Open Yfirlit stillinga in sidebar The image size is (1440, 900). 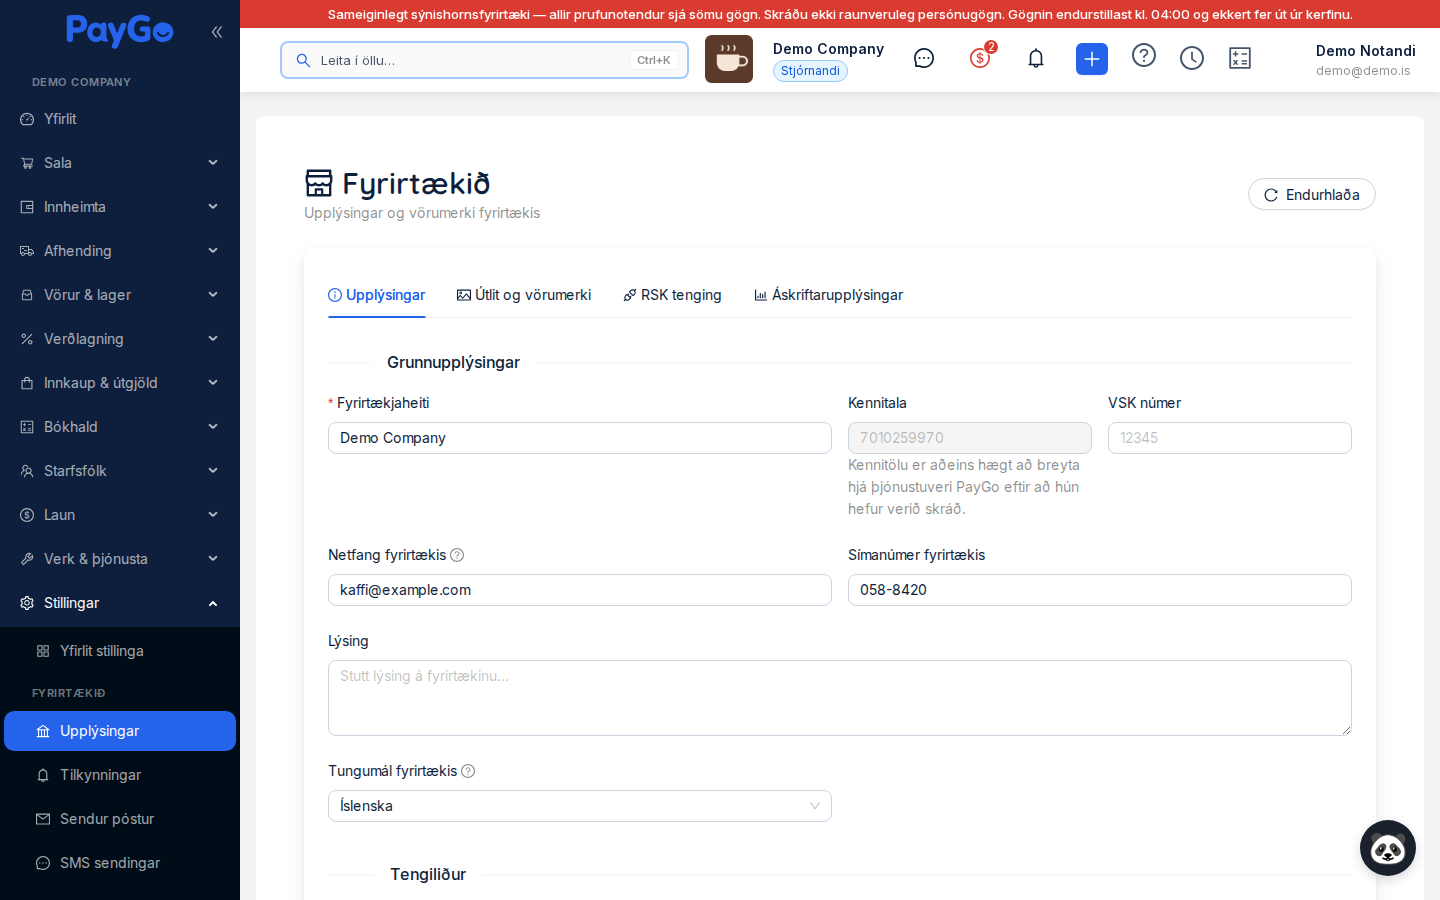coord(120,651)
